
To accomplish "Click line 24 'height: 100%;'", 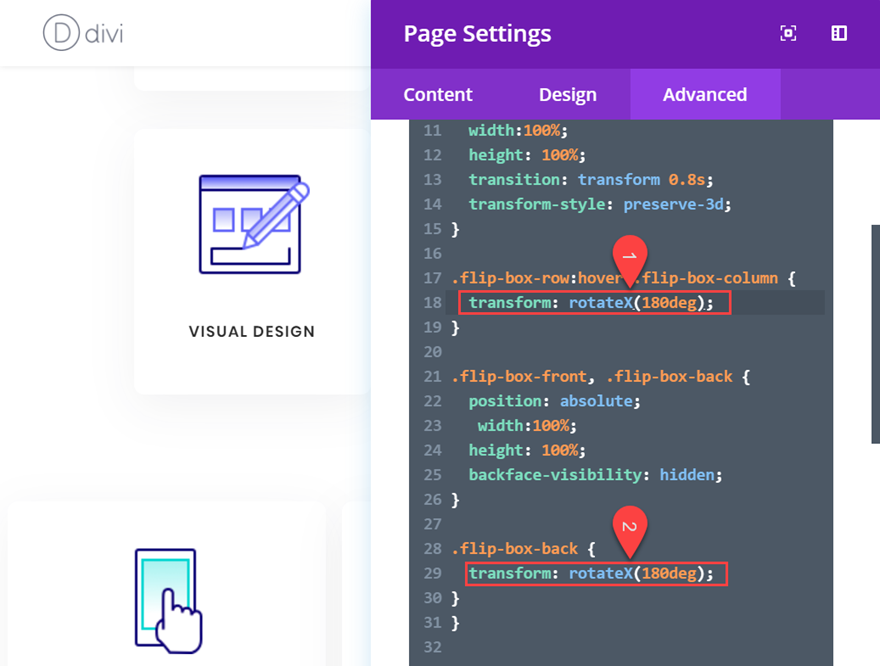I will pos(526,451).
